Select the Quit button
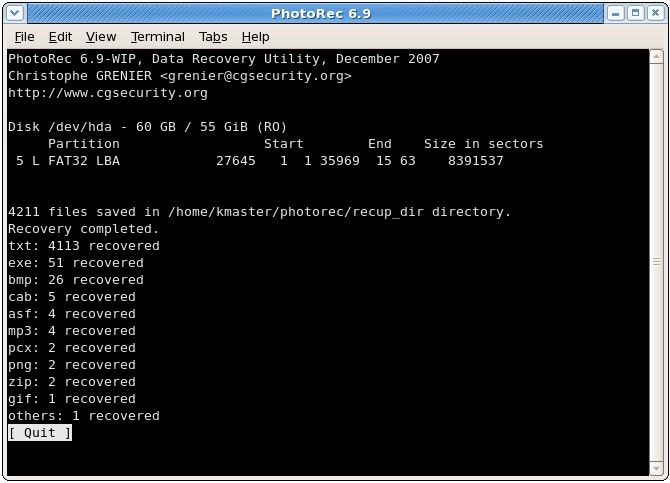This screenshot has height=483, width=670. pyautogui.click(x=40, y=433)
